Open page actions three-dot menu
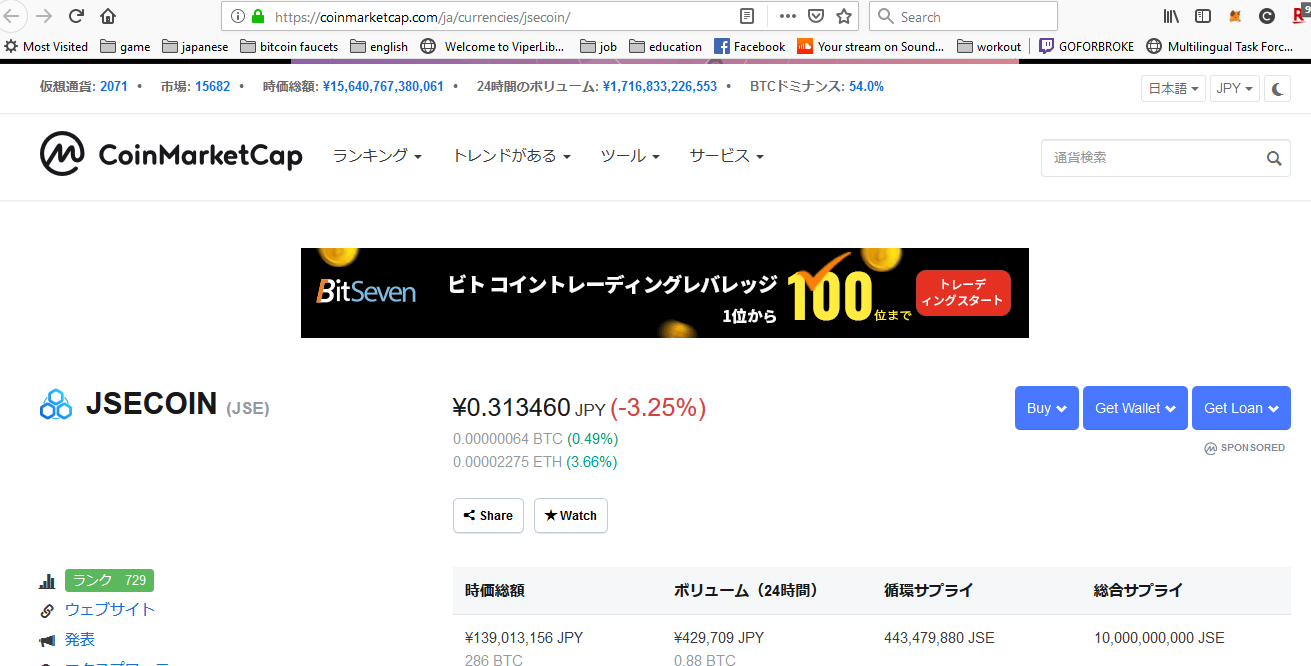The image size is (1311, 666). [787, 16]
